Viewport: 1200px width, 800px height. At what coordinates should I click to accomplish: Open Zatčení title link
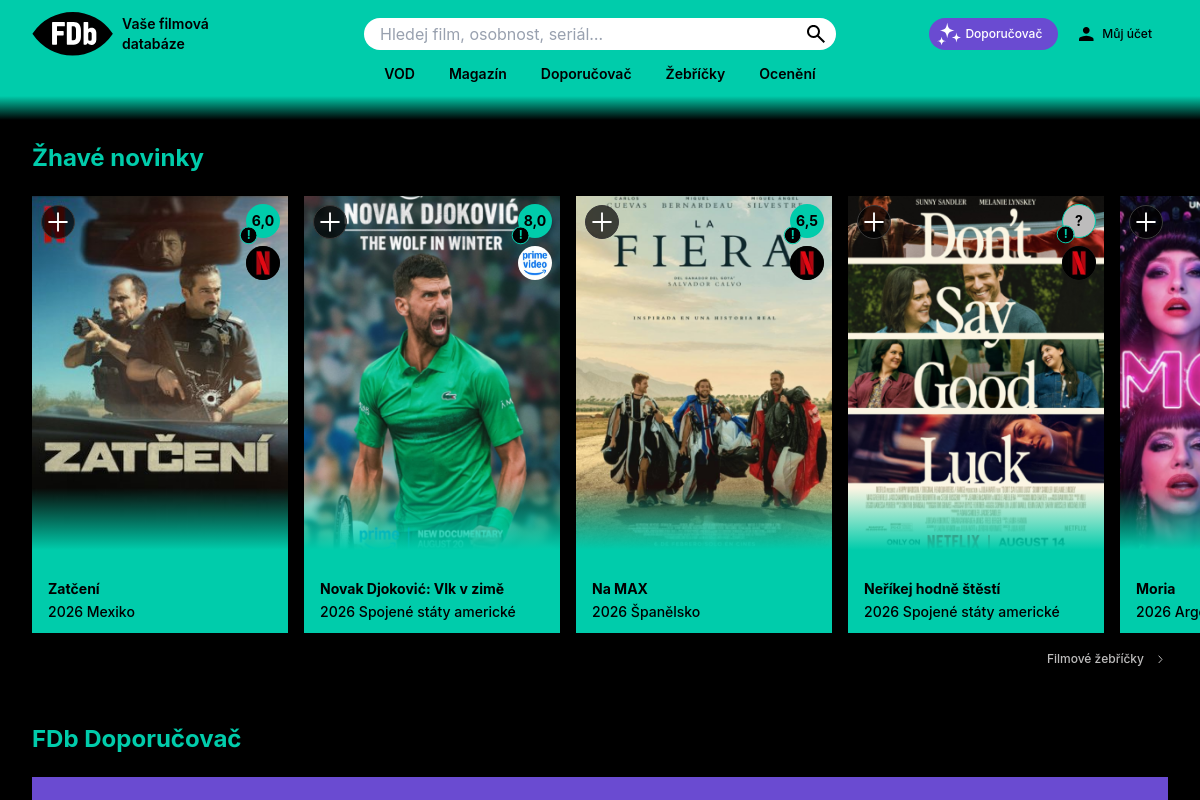[74, 589]
